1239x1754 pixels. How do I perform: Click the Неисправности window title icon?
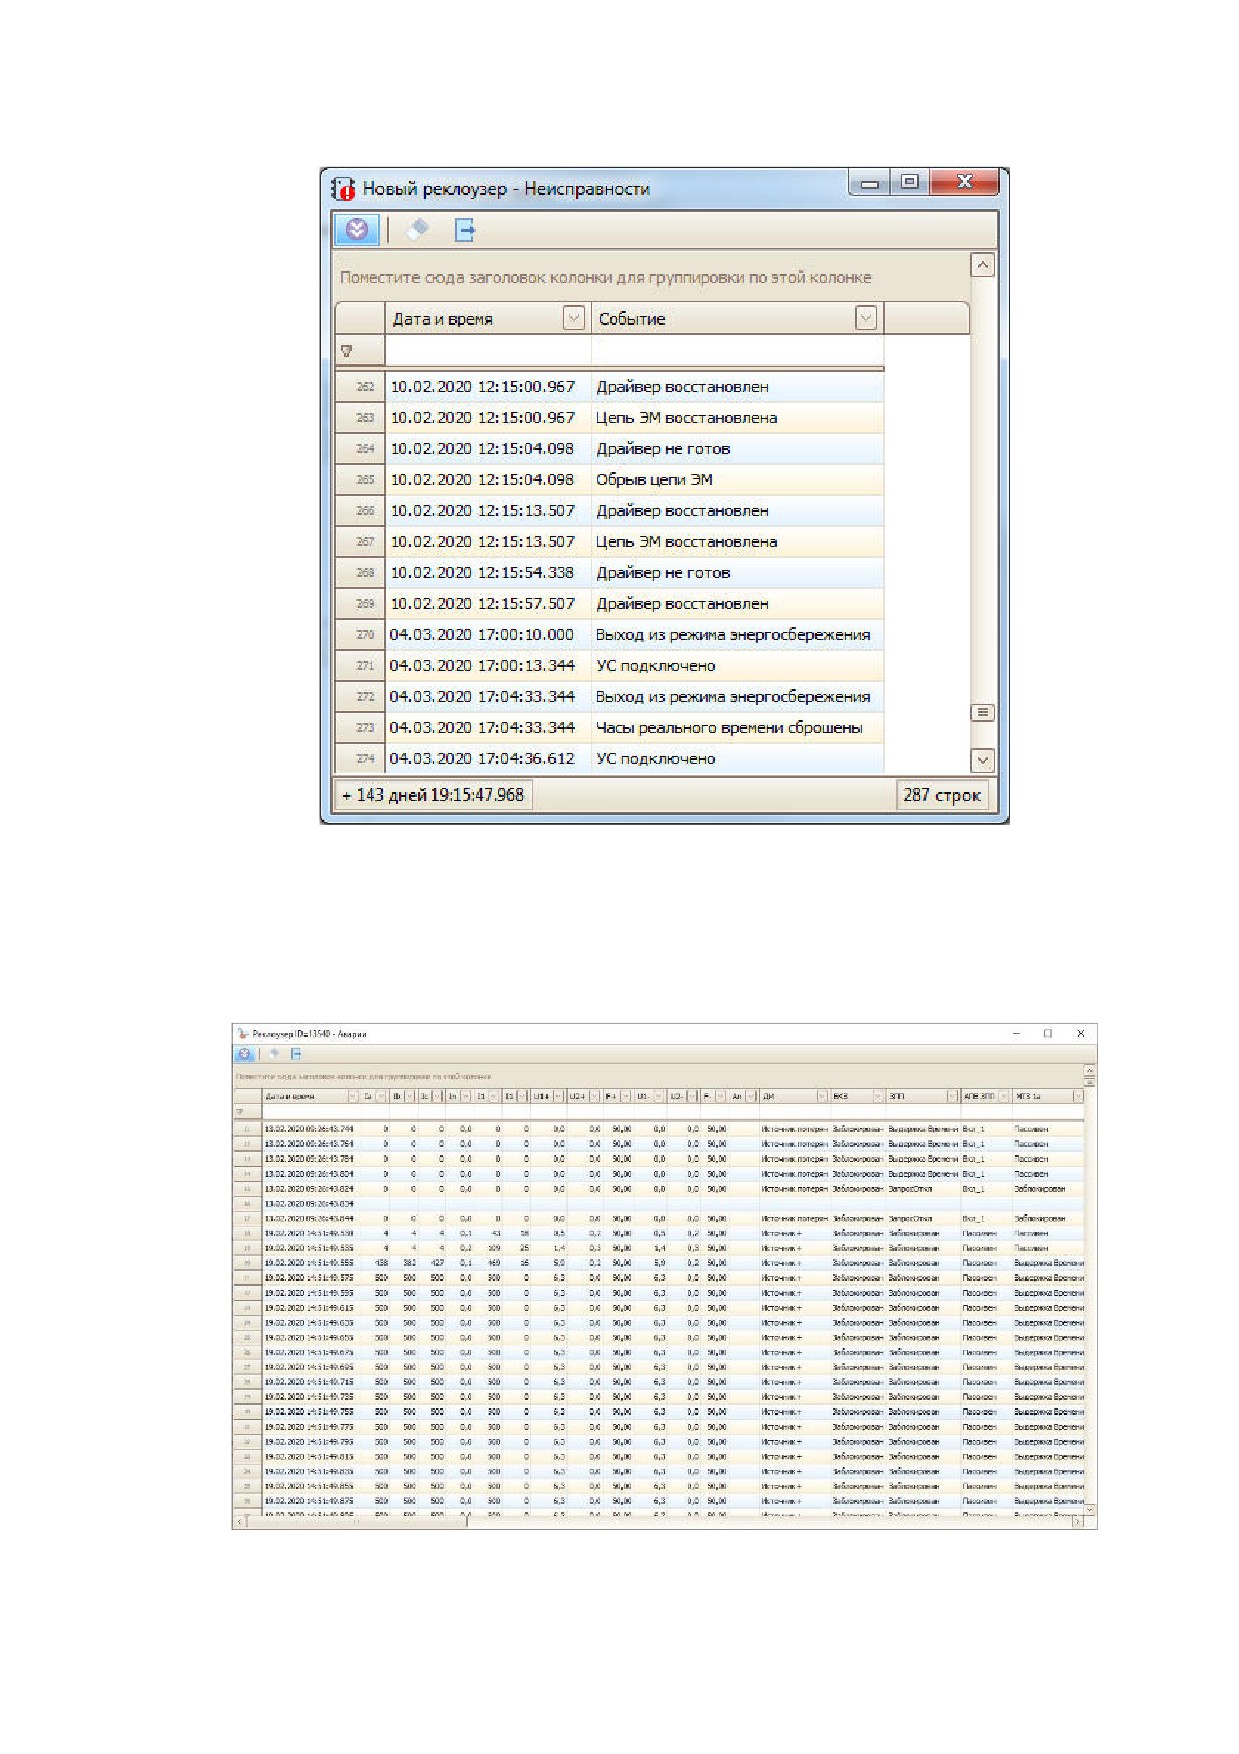[343, 188]
